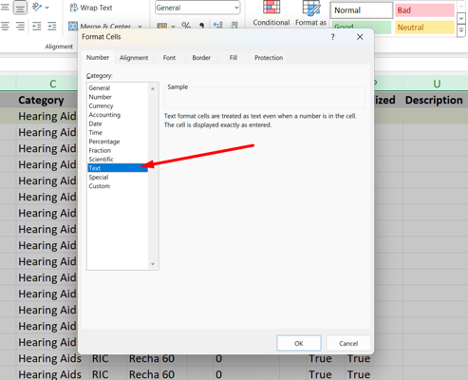Click the Category header cell

click(47, 100)
